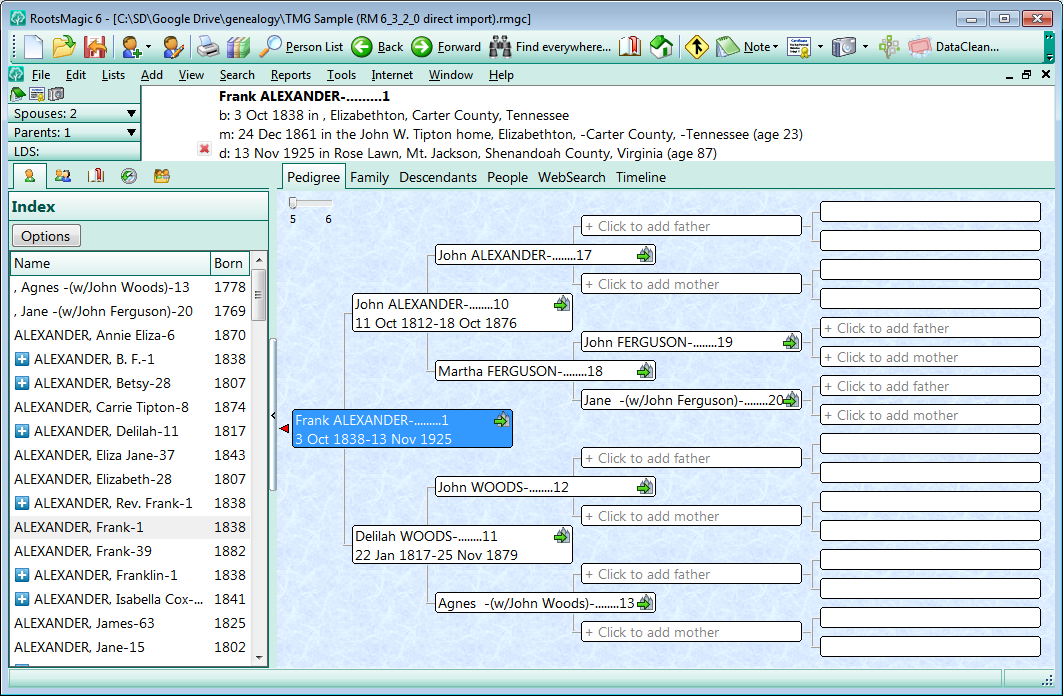Click index scrollbar down arrow
Image resolution: width=1063 pixels, height=696 pixels.
[259, 657]
